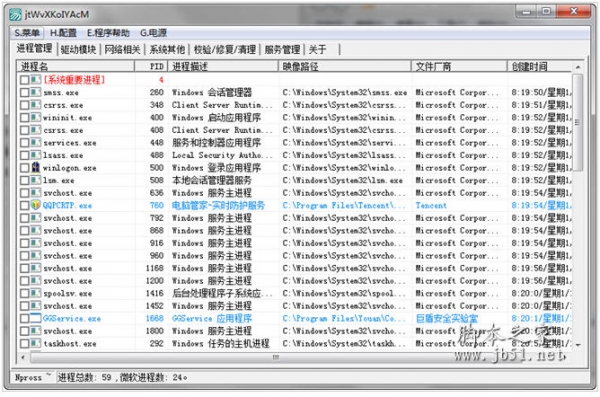600x397 pixels.
Task: Click the taskhost.exe process icon
Action: pyautogui.click(x=36, y=343)
